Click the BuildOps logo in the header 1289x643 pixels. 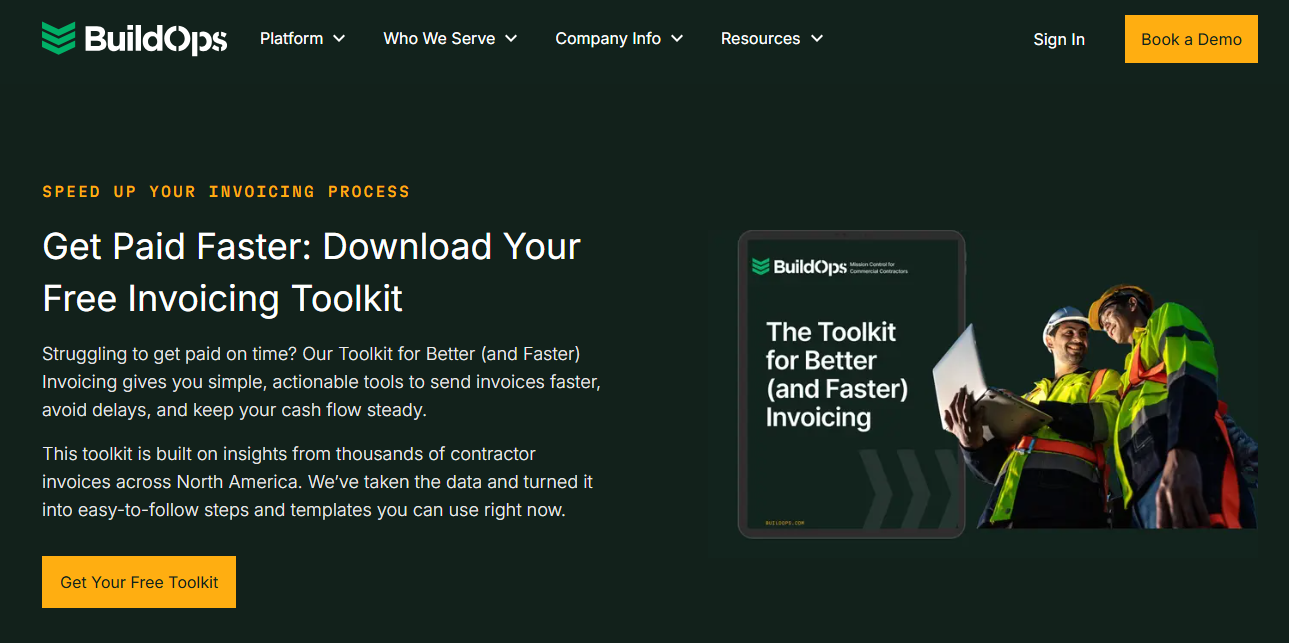134,39
